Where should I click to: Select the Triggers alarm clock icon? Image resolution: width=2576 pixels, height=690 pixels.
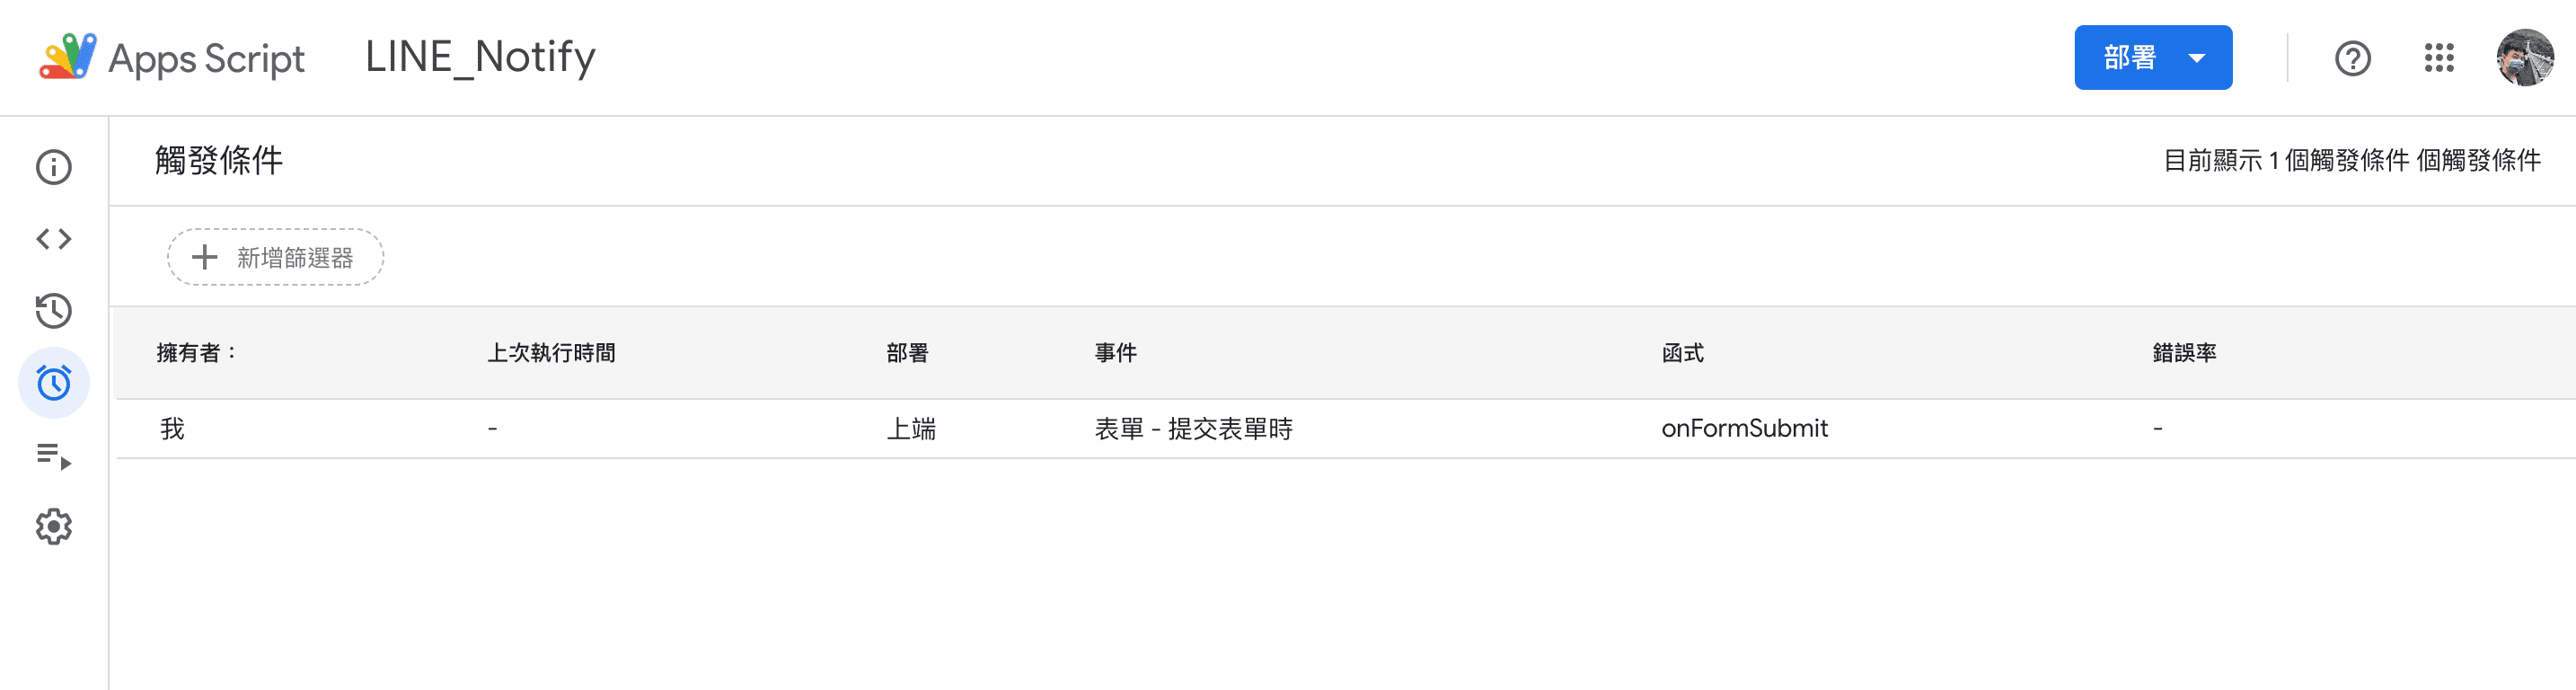tap(54, 383)
